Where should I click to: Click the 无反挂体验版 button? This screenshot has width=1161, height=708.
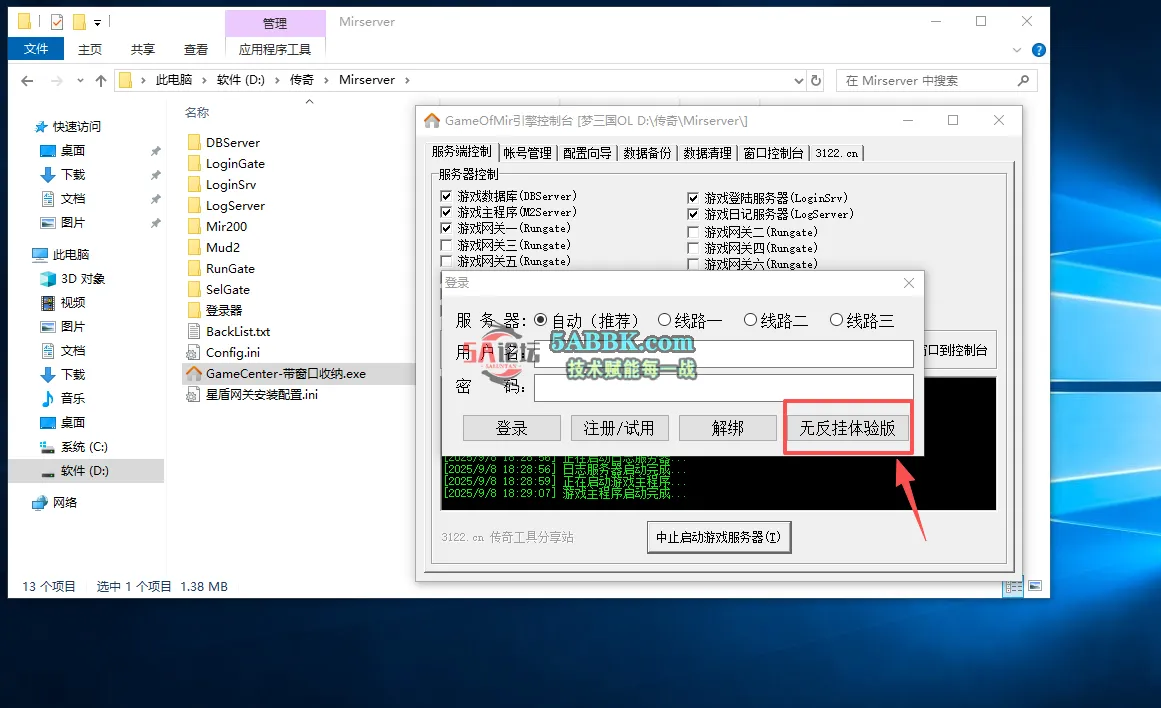[x=848, y=428]
